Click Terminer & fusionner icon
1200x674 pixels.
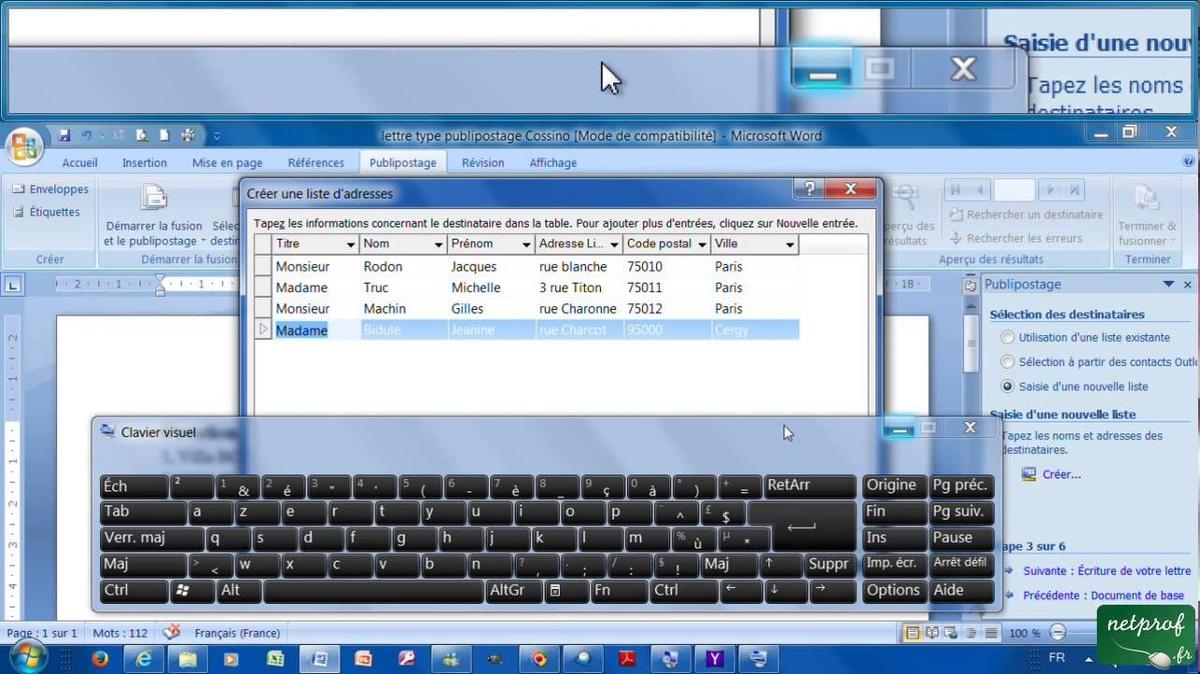tap(1147, 198)
